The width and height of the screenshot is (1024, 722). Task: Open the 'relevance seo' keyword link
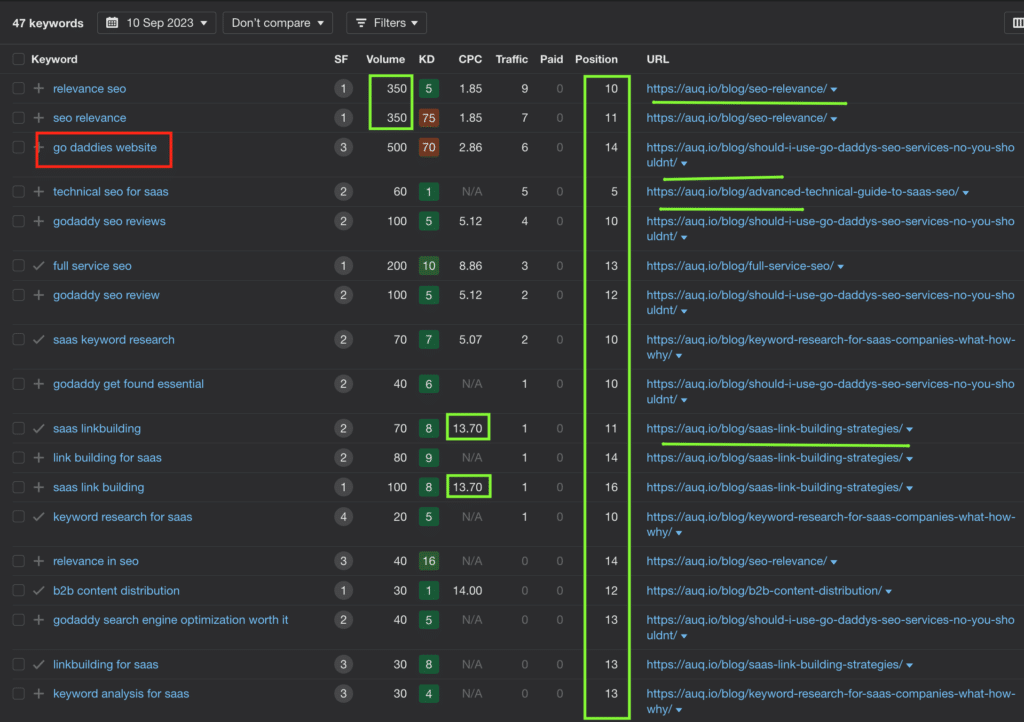tap(89, 88)
